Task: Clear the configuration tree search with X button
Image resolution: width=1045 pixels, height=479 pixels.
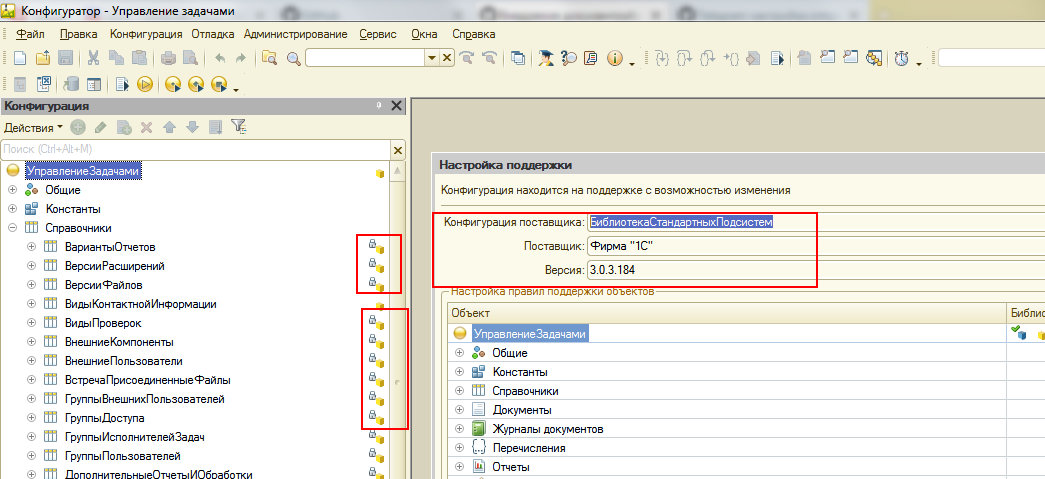Action: 398,150
